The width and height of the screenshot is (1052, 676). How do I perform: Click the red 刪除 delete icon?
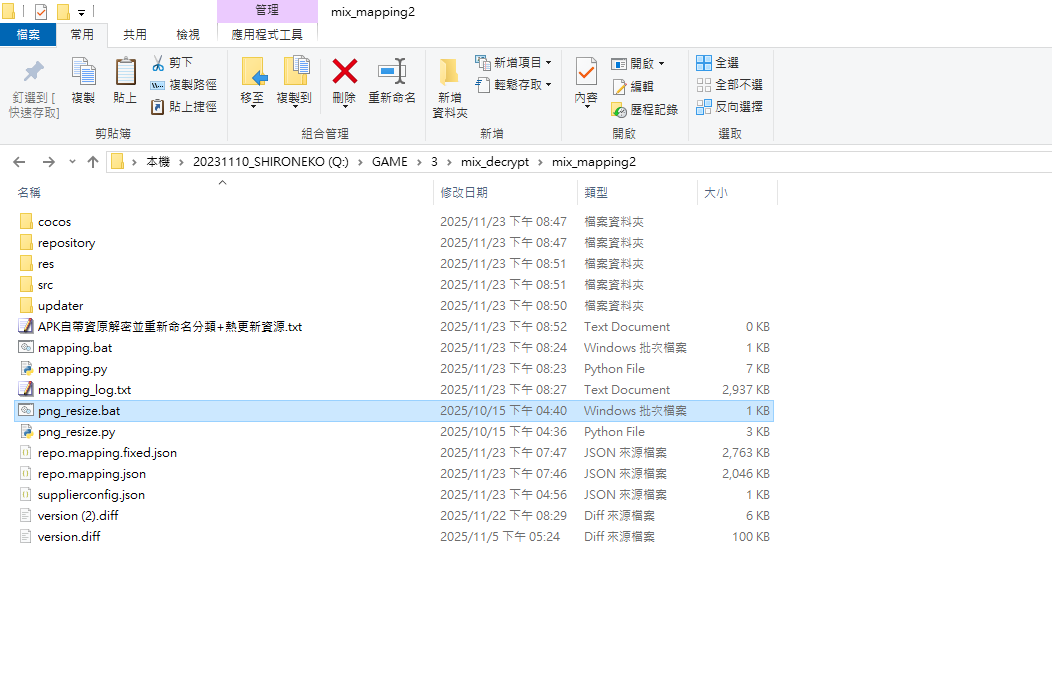pyautogui.click(x=344, y=72)
